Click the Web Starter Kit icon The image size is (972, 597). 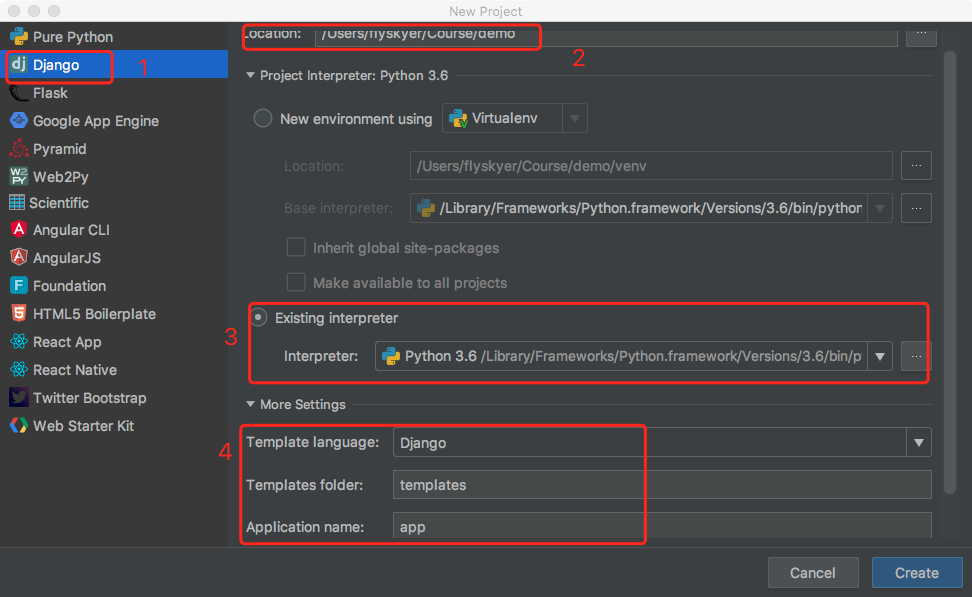19,425
